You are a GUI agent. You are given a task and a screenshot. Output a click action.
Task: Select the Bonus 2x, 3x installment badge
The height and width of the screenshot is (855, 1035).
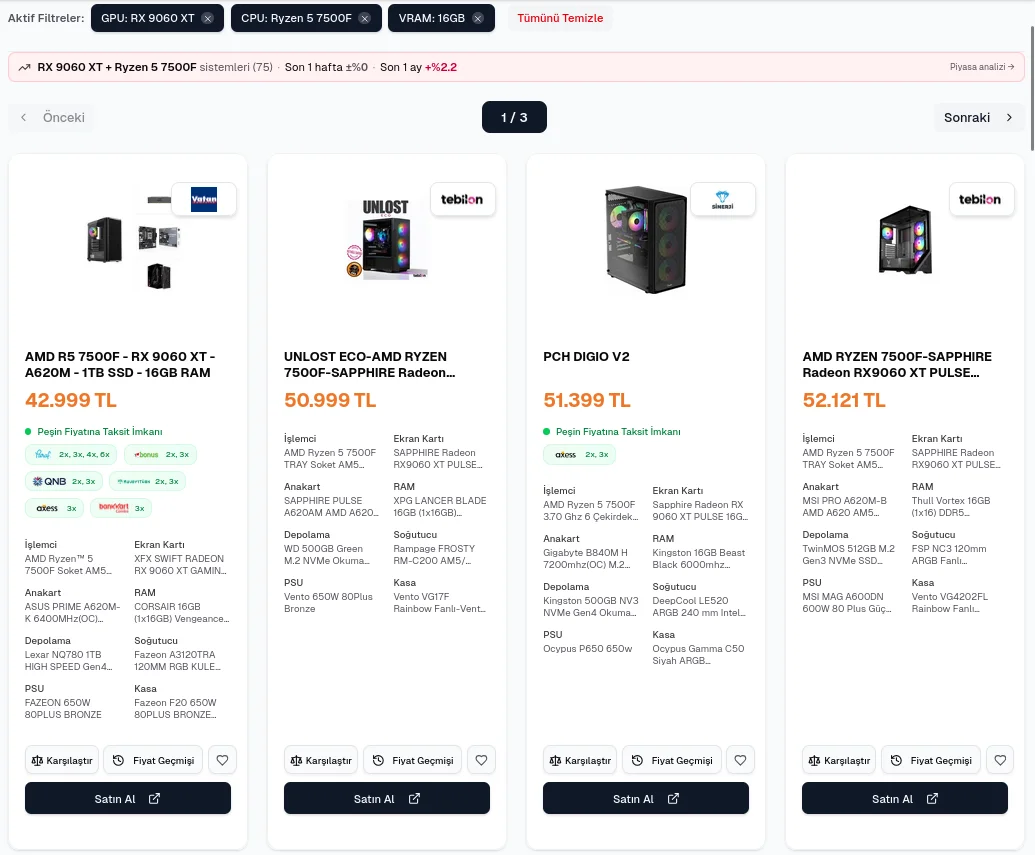click(160, 454)
